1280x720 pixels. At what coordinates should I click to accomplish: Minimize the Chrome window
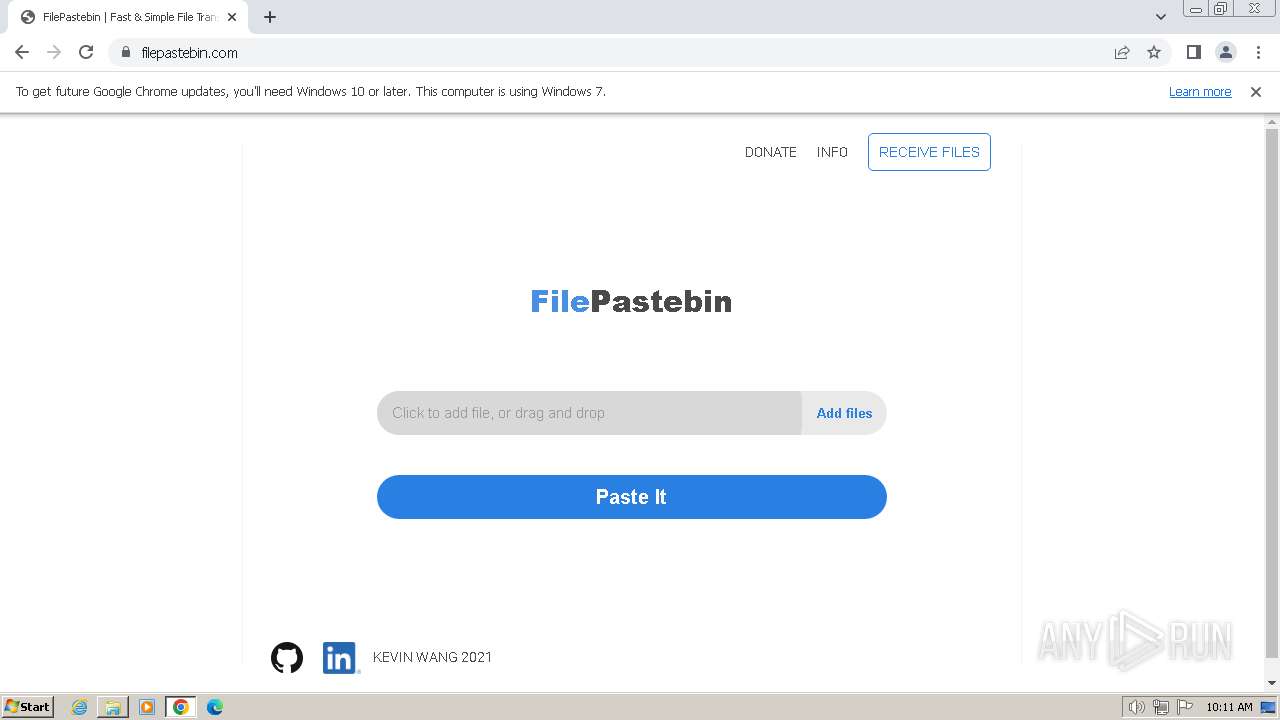1196,9
